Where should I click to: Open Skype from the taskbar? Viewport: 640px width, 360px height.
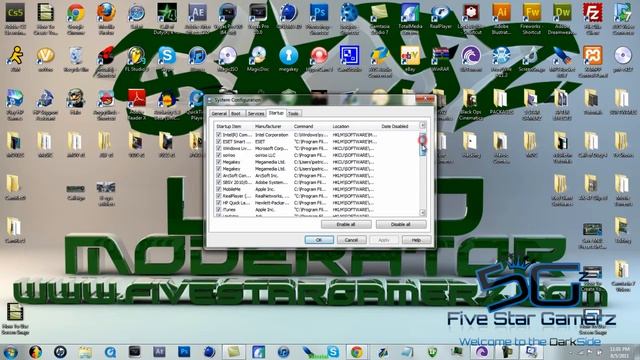click(333, 351)
